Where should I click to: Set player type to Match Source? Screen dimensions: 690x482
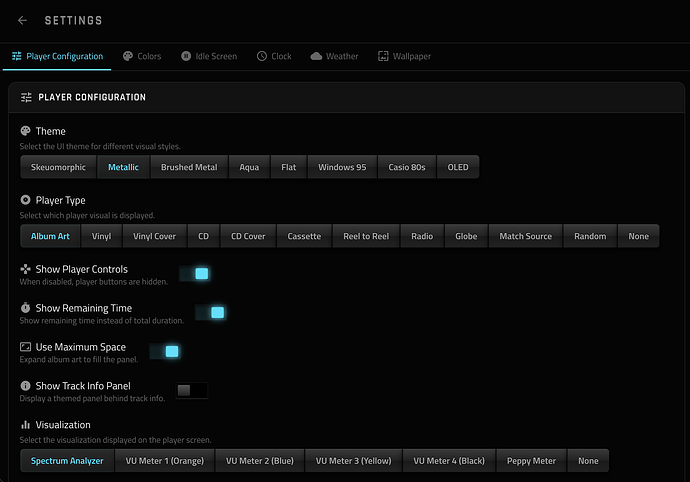click(525, 236)
